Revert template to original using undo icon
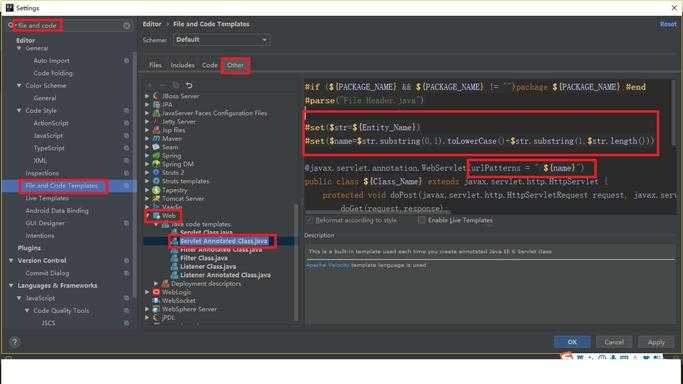This screenshot has width=683, height=384. pos(189,85)
